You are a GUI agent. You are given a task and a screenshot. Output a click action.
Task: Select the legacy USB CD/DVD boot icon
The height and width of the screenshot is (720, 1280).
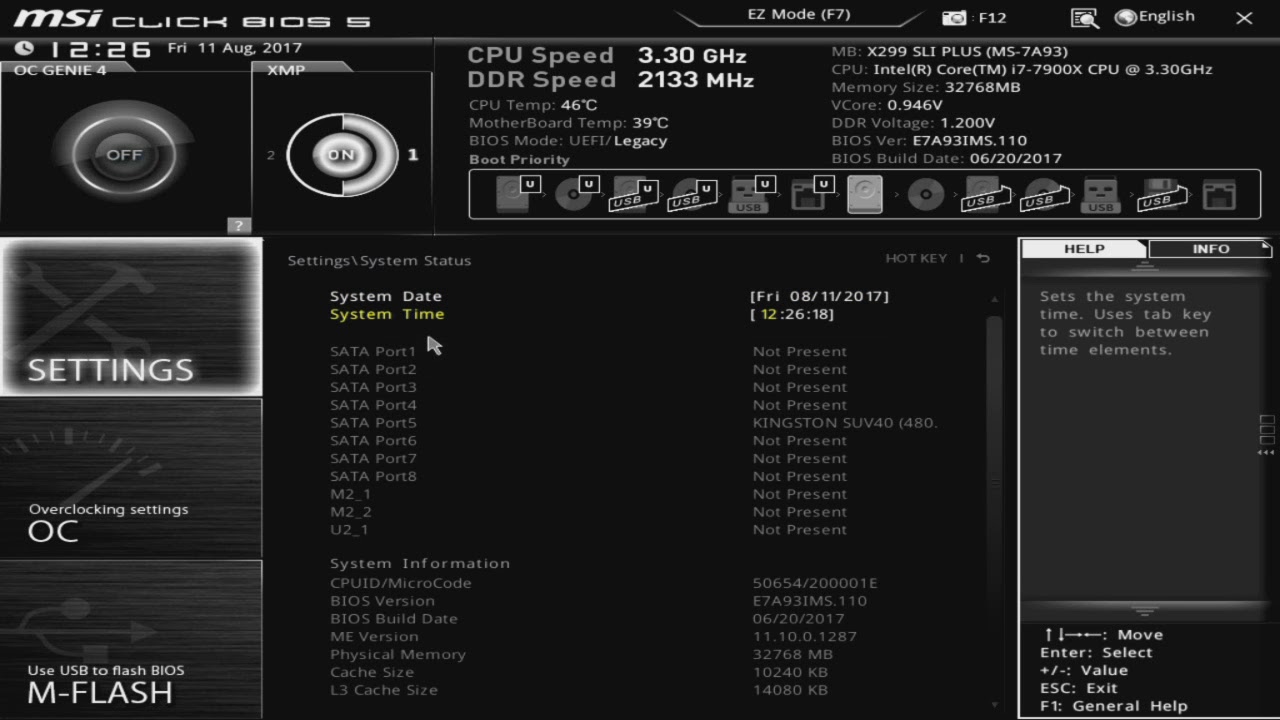click(1042, 194)
